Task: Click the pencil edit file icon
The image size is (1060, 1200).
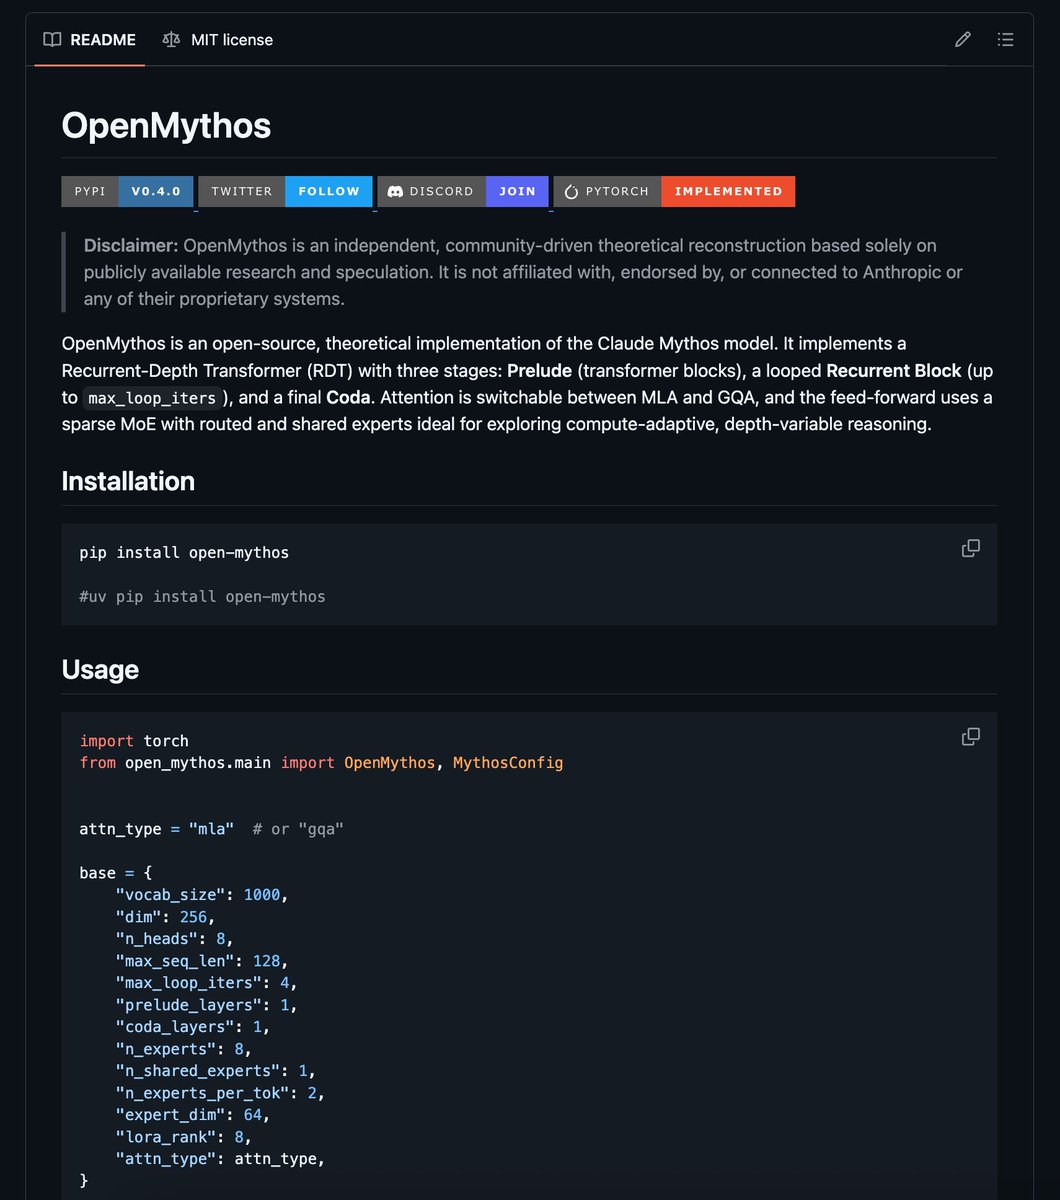Action: click(x=963, y=40)
